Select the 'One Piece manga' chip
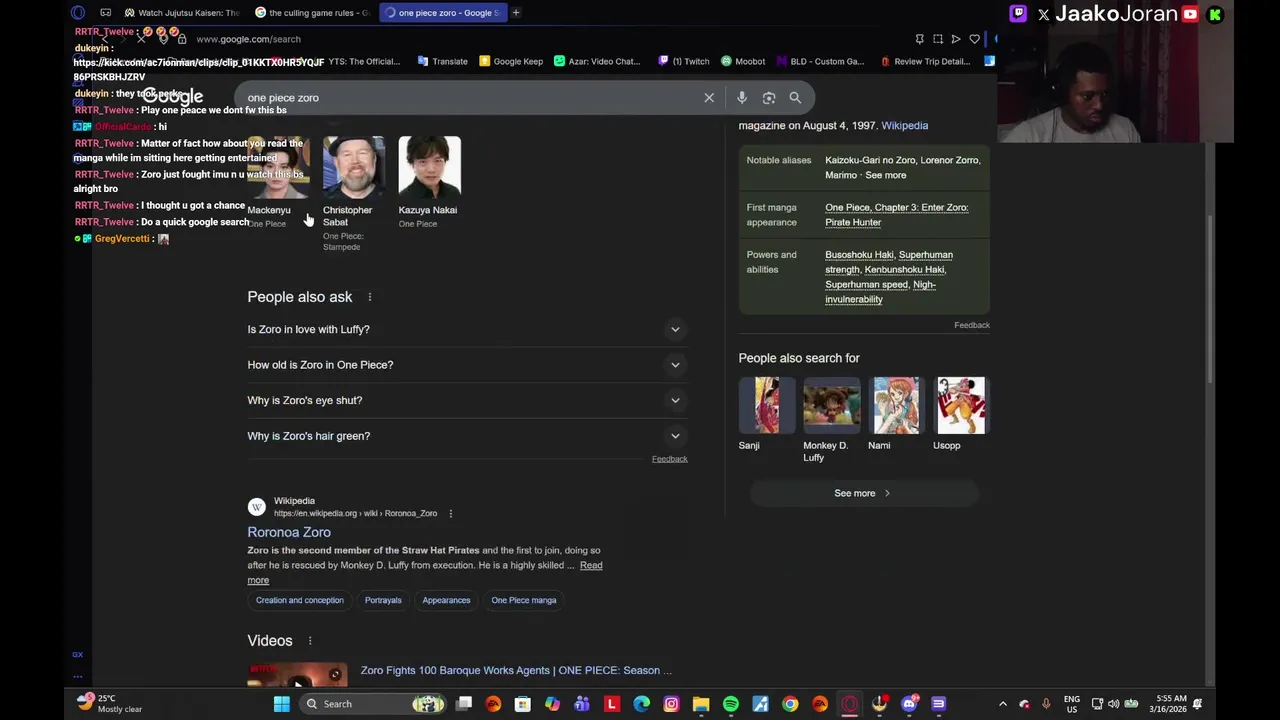The image size is (1280, 720). point(524,600)
